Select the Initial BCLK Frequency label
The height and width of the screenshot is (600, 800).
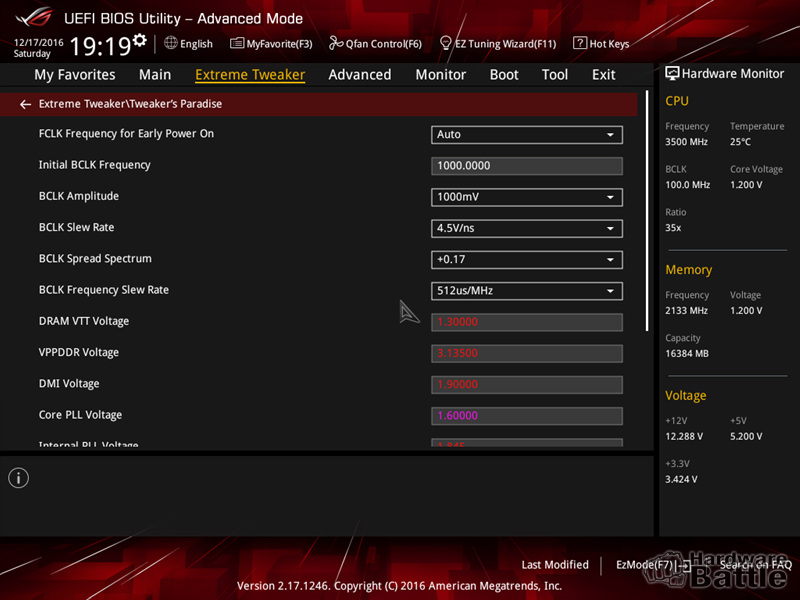[94, 165]
